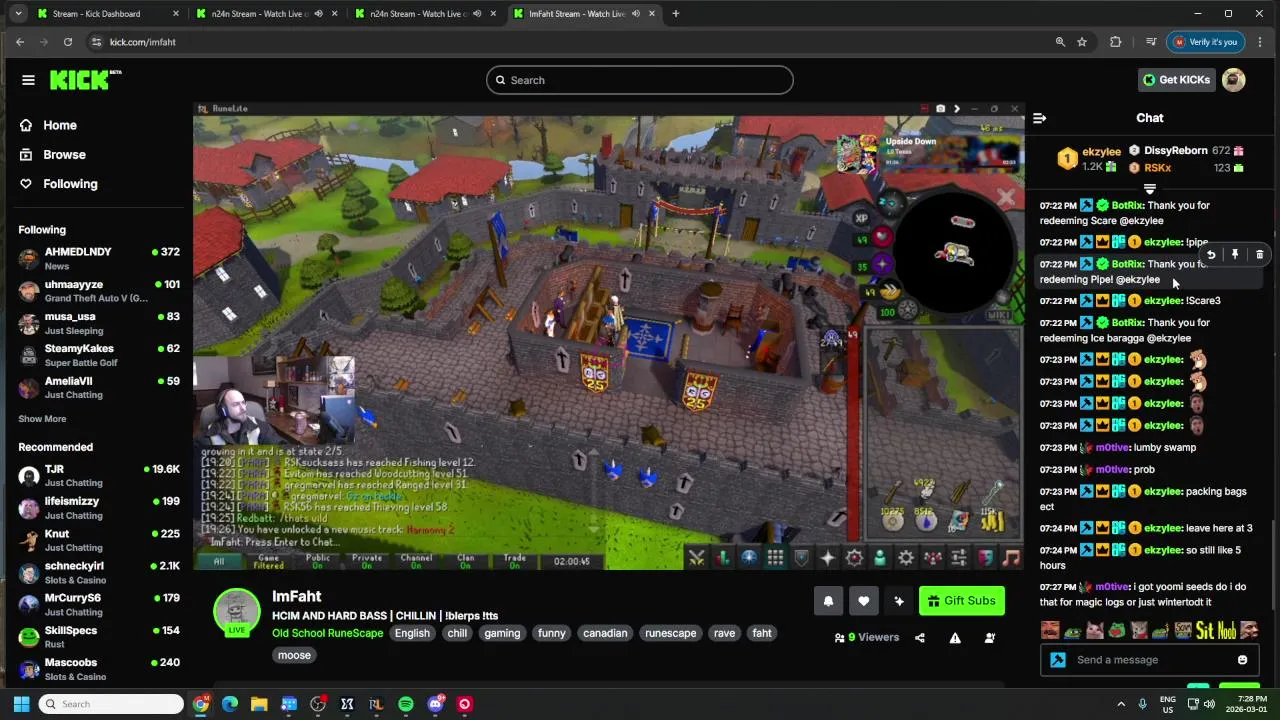Open TJR recommended channel
Screen dimensions: 1280x720
(98, 476)
